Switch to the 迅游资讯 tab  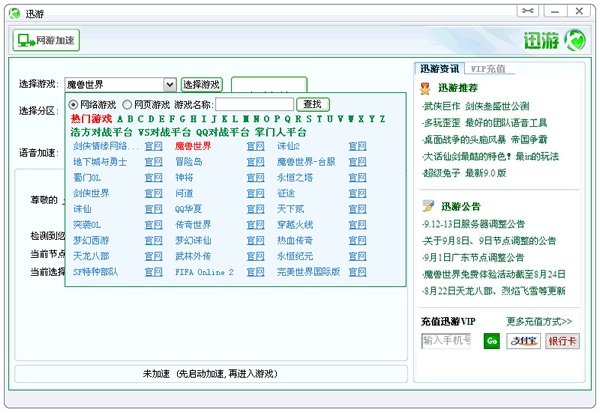tap(439, 69)
